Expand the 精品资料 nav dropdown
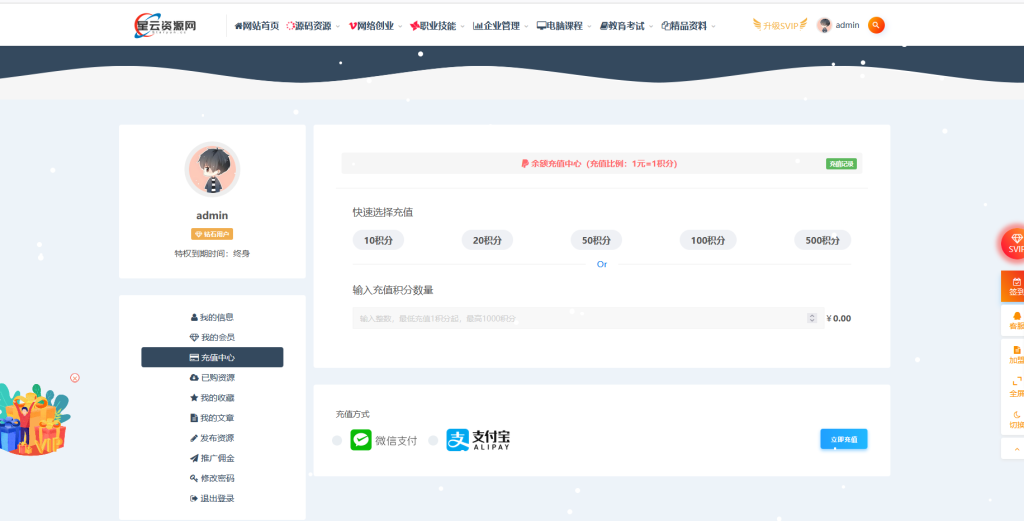This screenshot has height=521, width=1024. (688, 26)
